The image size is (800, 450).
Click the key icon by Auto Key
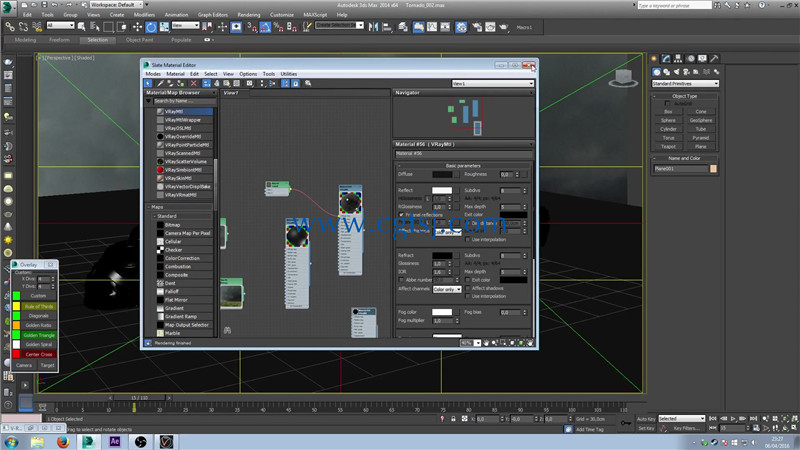[x=626, y=422]
